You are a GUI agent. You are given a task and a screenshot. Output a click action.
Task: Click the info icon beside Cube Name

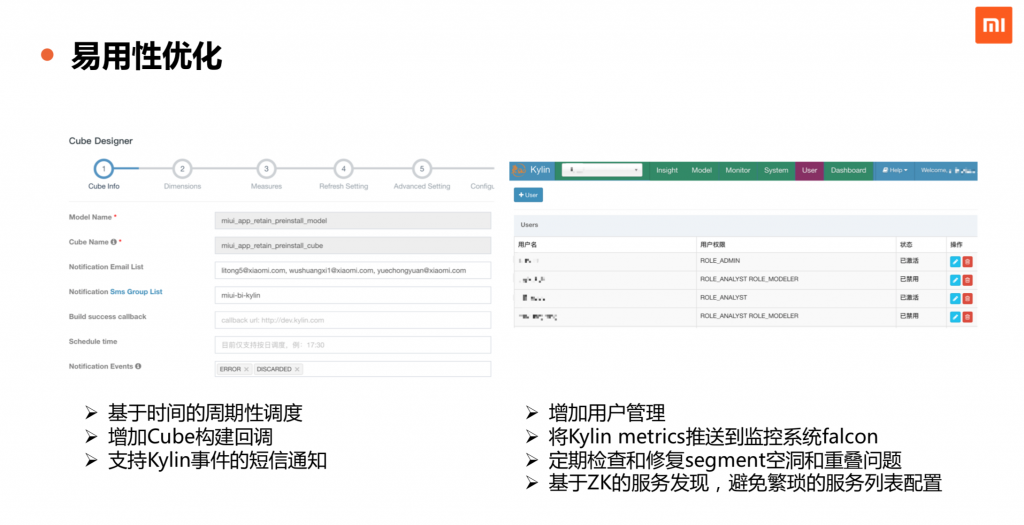[x=112, y=242]
